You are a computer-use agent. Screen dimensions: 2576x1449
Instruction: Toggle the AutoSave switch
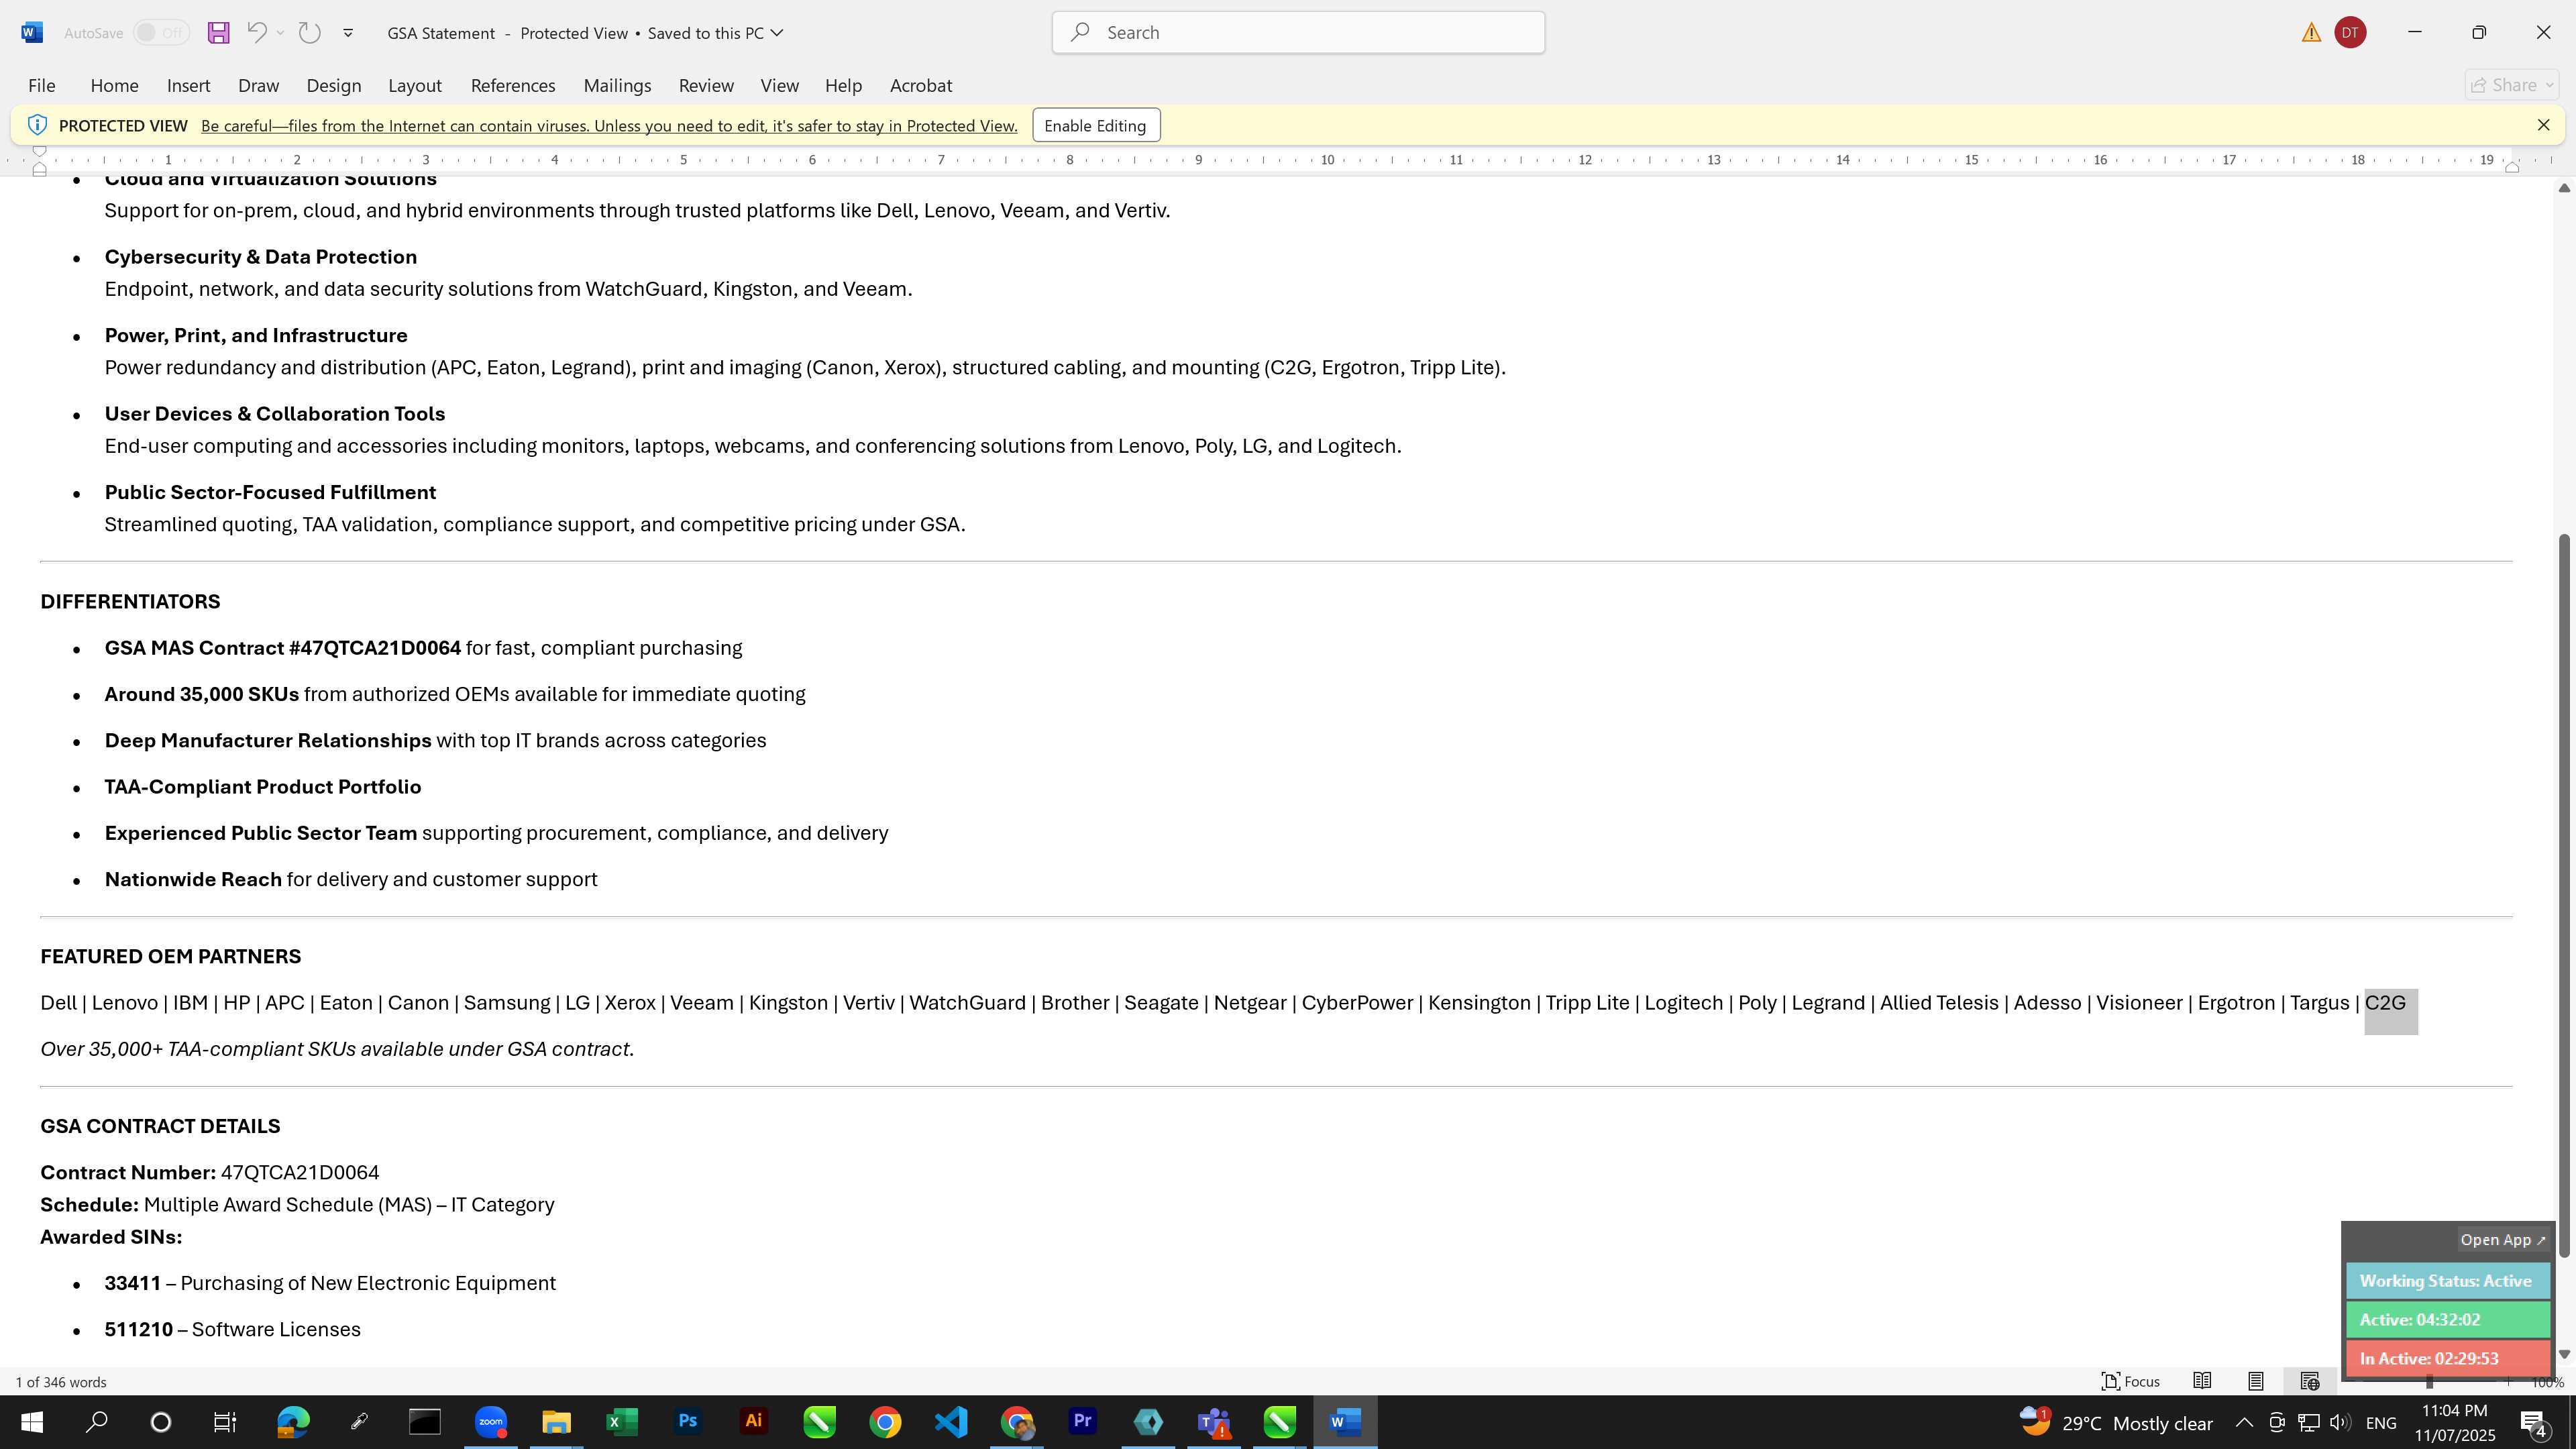tap(161, 33)
